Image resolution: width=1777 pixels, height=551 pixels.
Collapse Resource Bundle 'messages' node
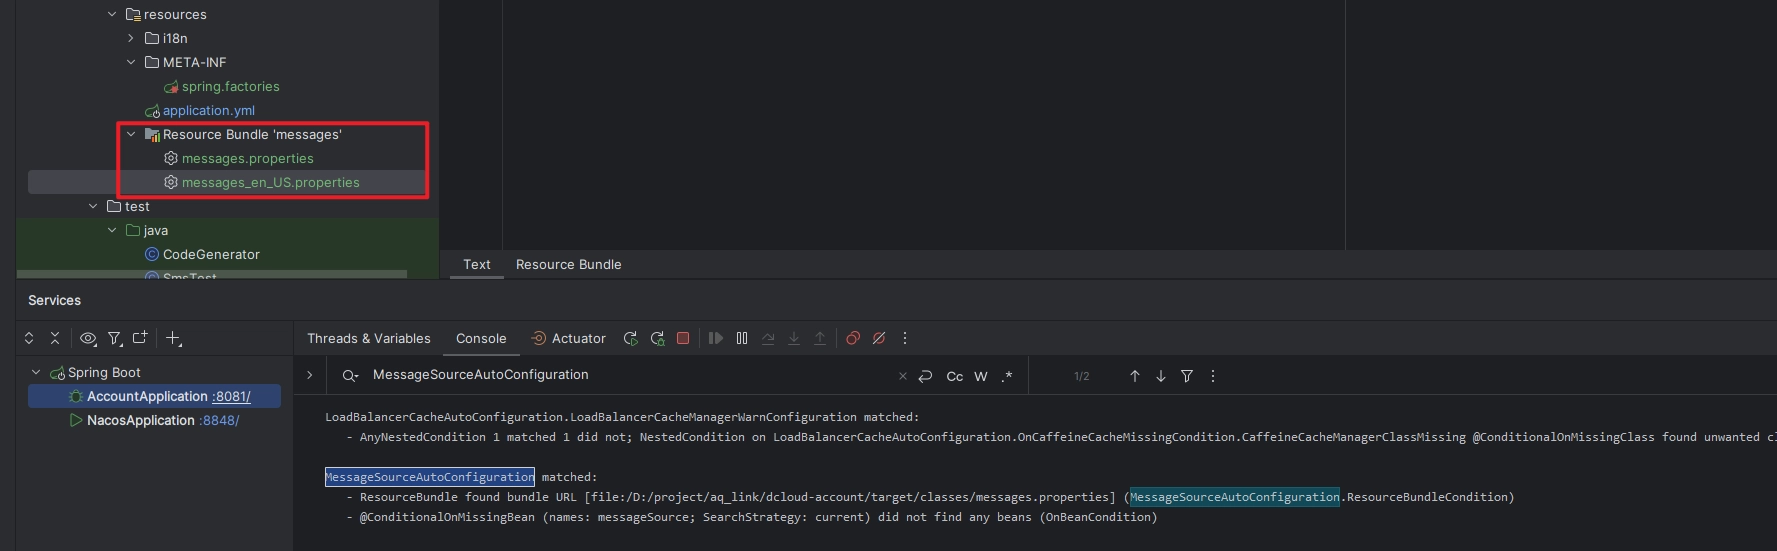coord(131,134)
